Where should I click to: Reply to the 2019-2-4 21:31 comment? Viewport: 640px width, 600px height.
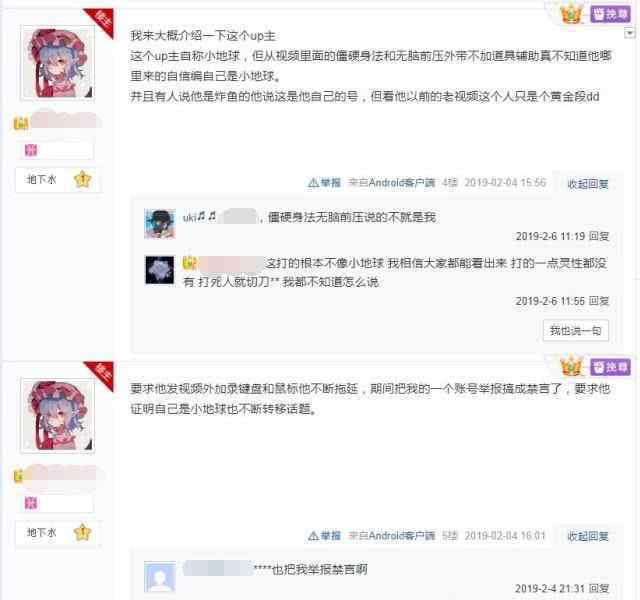click(599, 588)
